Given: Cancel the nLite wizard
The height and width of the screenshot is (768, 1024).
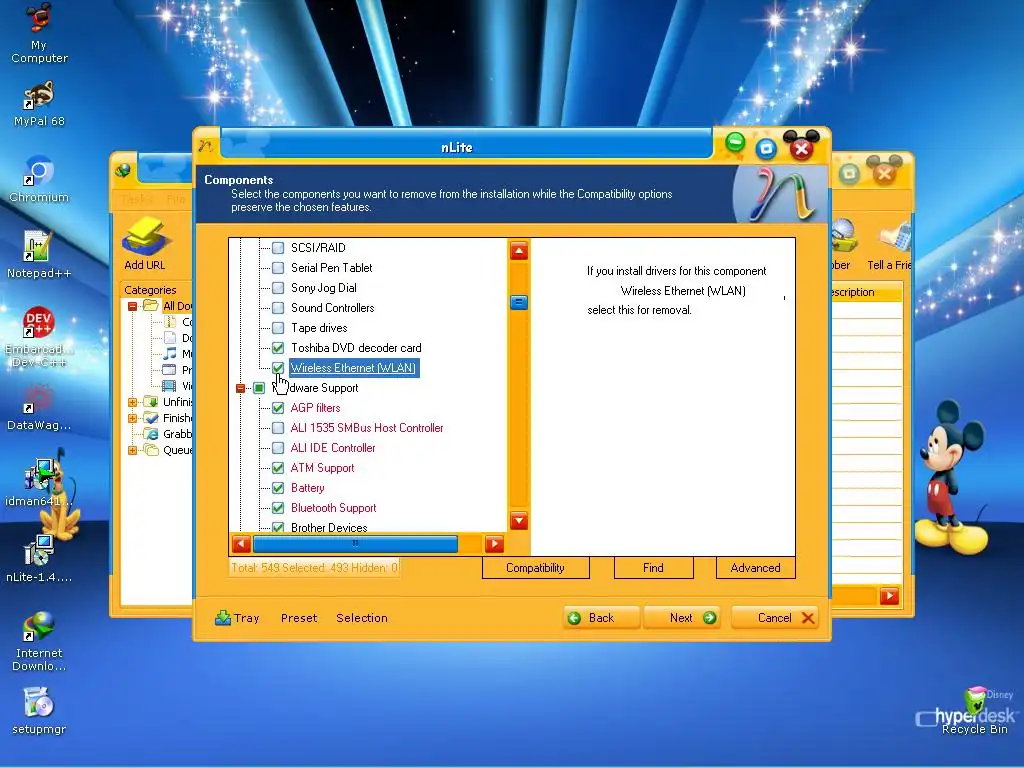Looking at the screenshot, I should [776, 618].
